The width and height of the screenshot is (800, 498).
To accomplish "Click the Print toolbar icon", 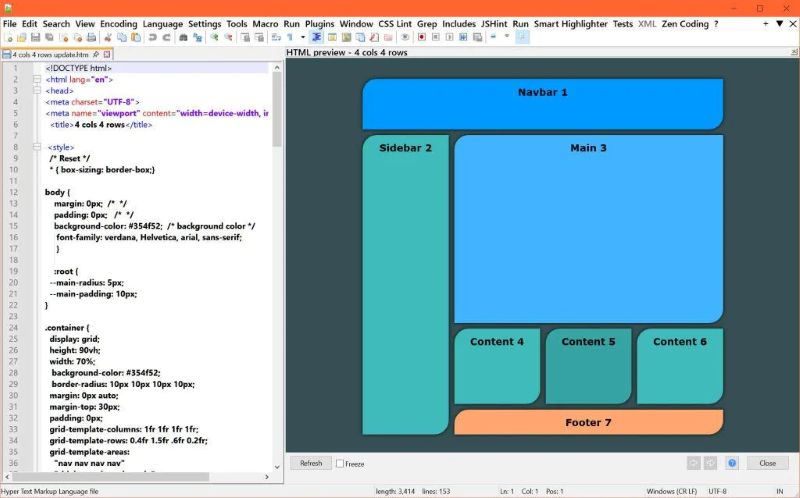I will [91, 37].
